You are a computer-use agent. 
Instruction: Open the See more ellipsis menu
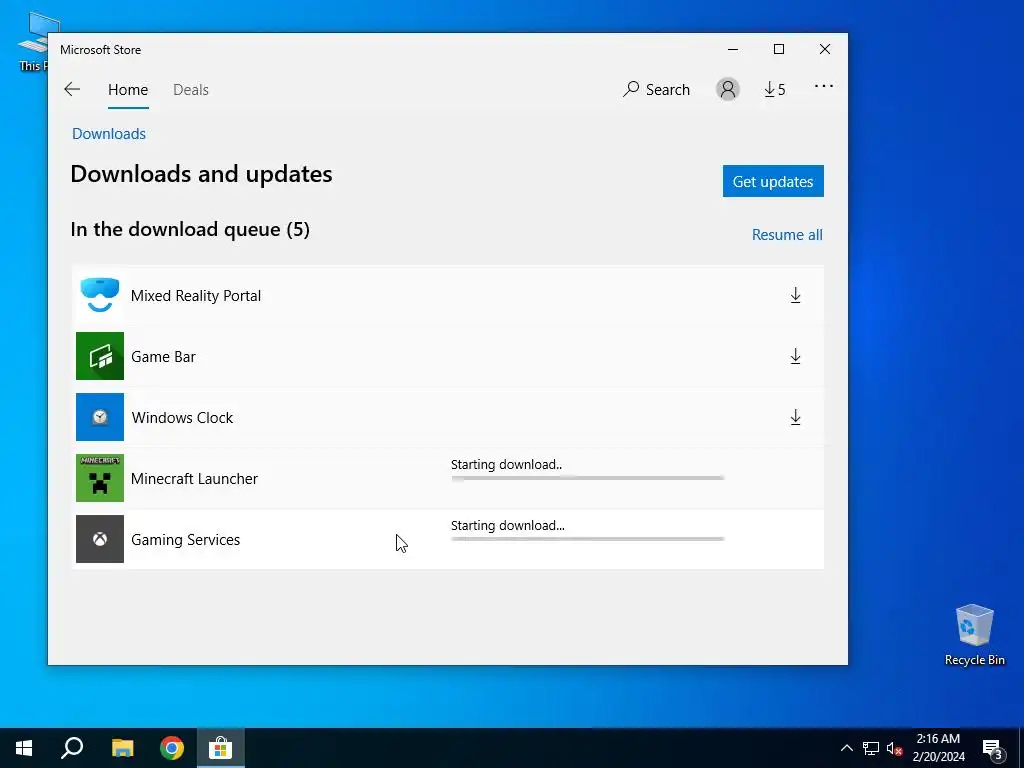point(824,86)
